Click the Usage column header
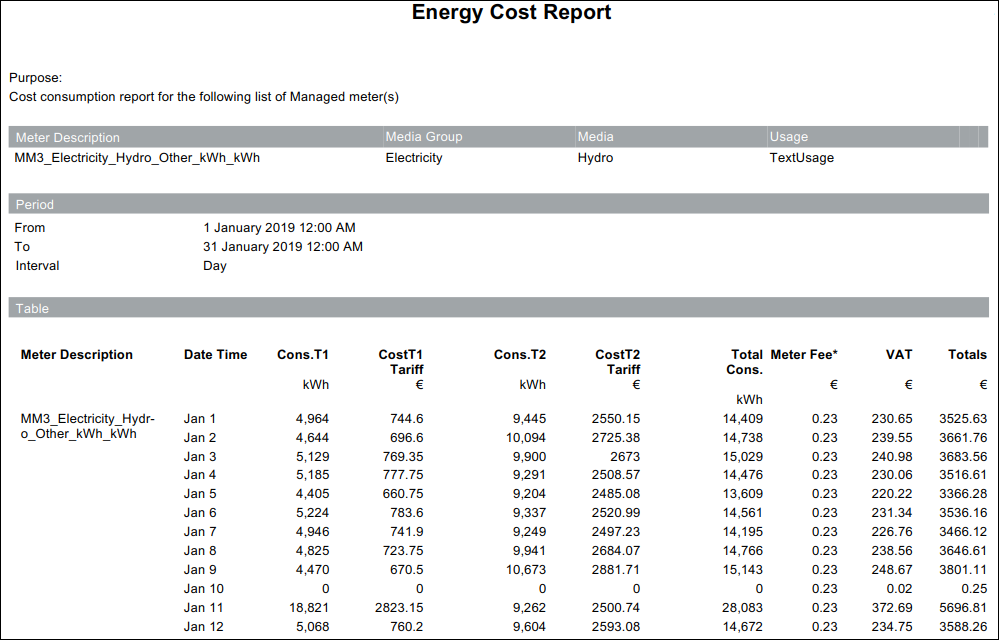This screenshot has width=999, height=640. click(788, 137)
